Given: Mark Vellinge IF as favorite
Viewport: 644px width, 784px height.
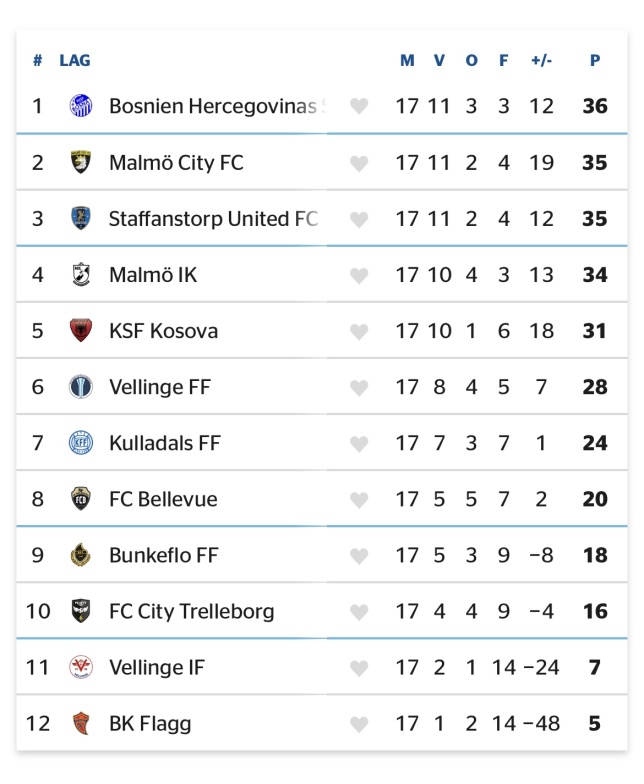Looking at the screenshot, I should tap(359, 668).
